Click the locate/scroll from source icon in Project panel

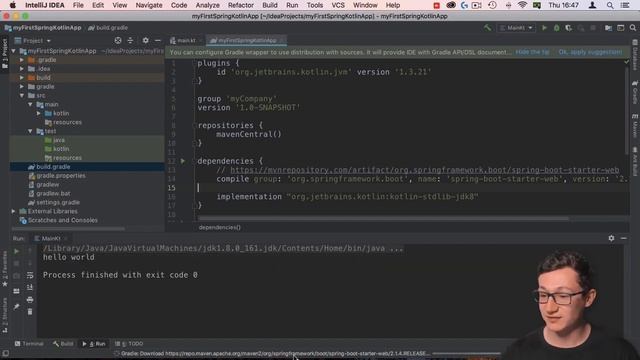pyautogui.click(x=118, y=40)
